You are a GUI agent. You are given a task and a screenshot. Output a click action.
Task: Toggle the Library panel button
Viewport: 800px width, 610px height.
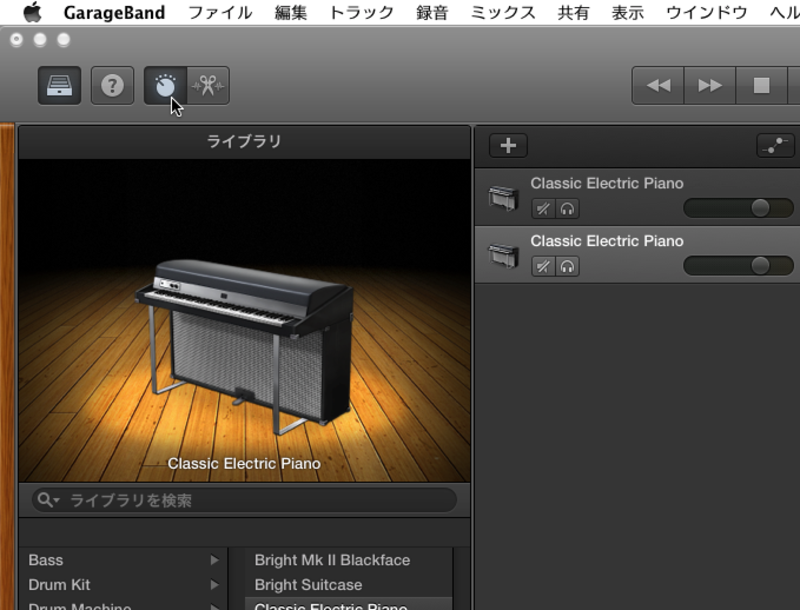click(59, 86)
